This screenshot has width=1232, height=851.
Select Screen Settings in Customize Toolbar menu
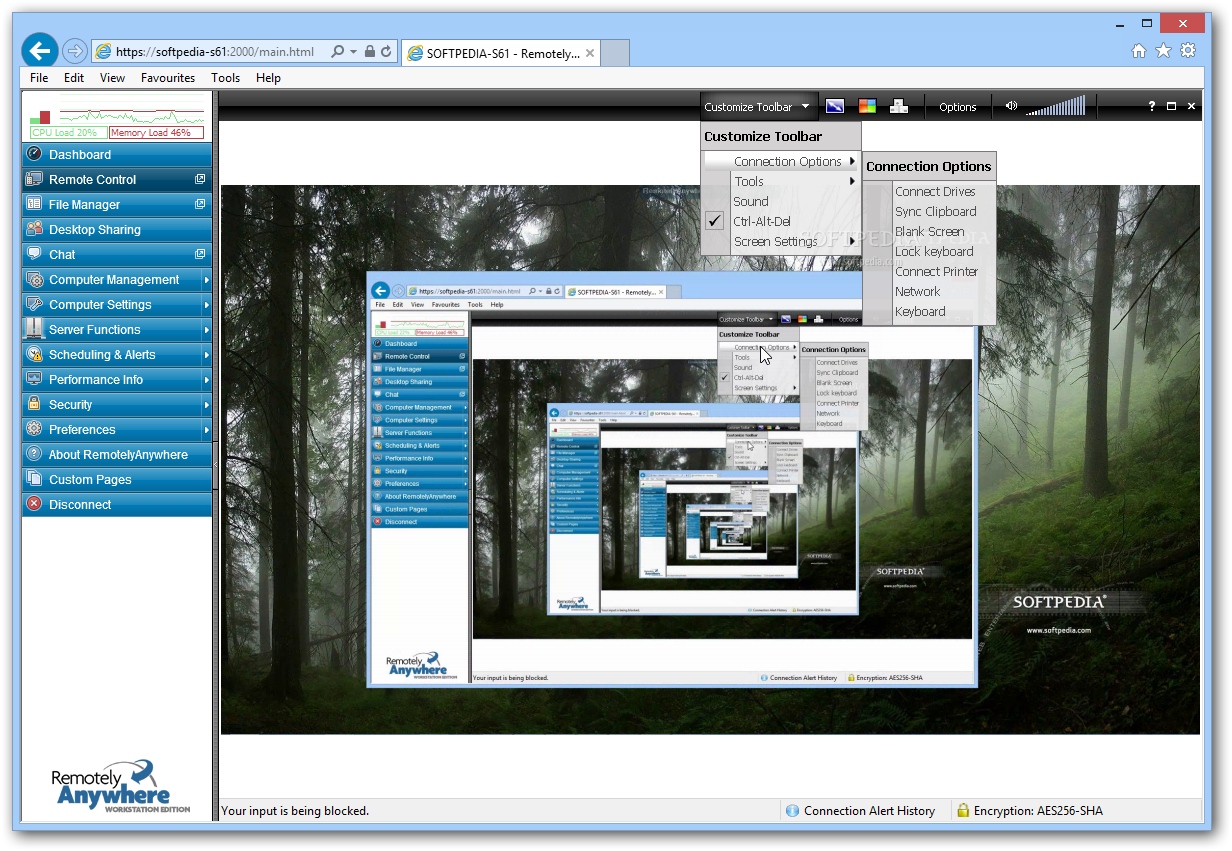point(781,241)
